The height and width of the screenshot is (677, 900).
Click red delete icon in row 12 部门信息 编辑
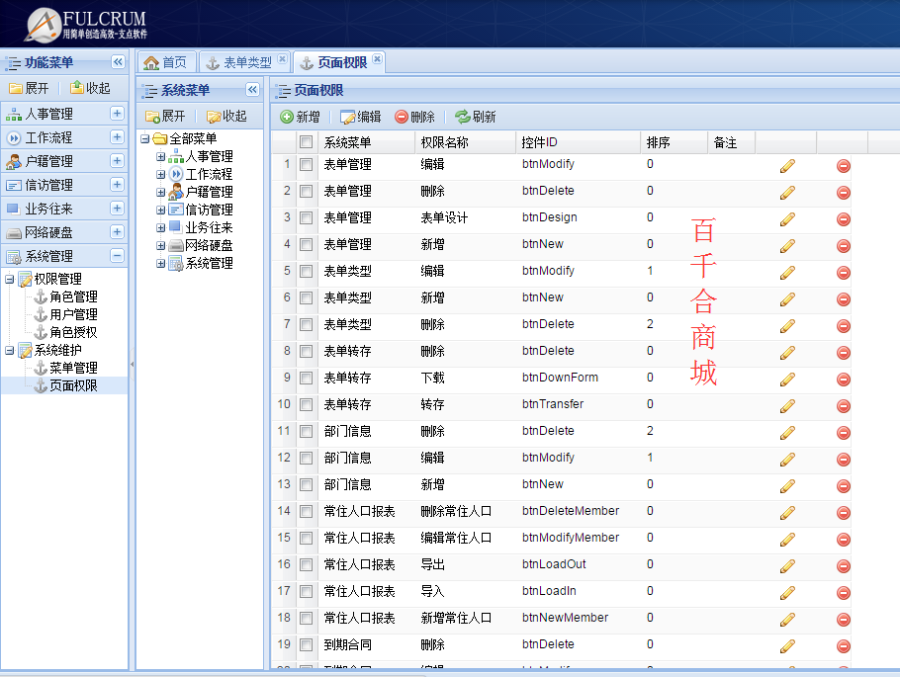[843, 459]
